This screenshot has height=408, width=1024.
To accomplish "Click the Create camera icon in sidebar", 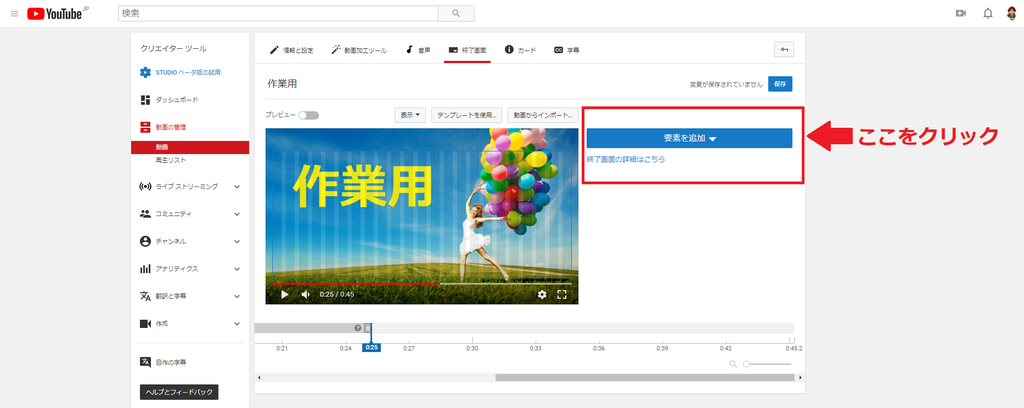I will (x=146, y=323).
